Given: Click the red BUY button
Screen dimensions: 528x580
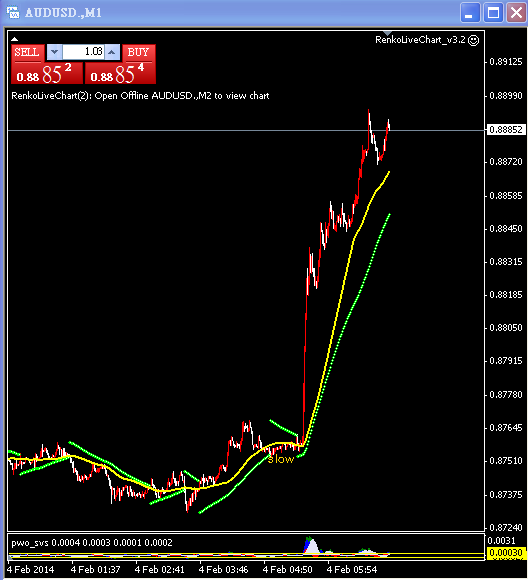Looking at the screenshot, I should point(138,53).
